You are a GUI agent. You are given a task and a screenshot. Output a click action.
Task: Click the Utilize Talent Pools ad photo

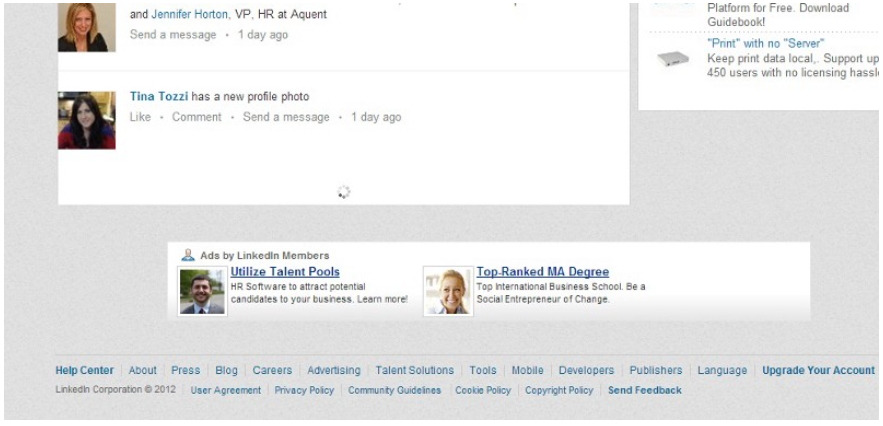(x=202, y=291)
